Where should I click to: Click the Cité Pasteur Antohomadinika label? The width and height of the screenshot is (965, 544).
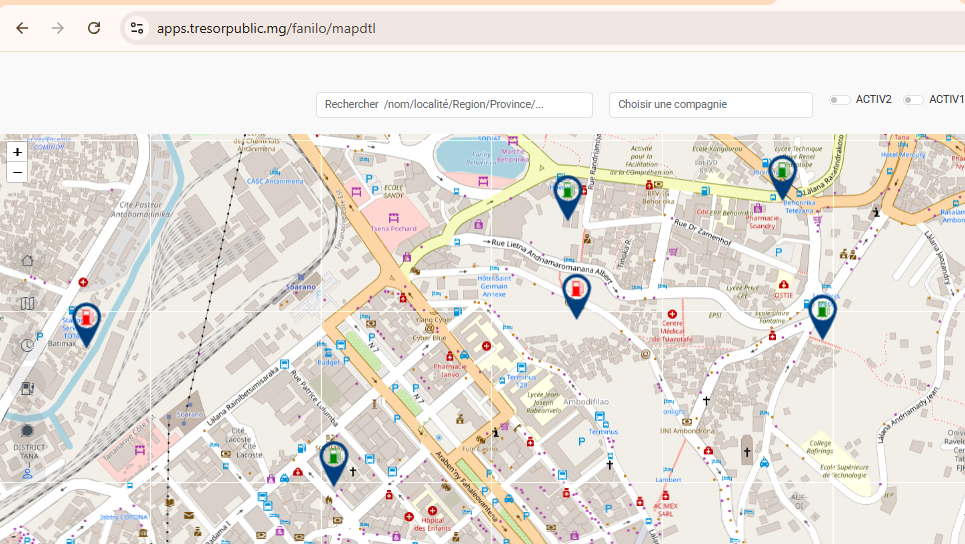point(140,209)
